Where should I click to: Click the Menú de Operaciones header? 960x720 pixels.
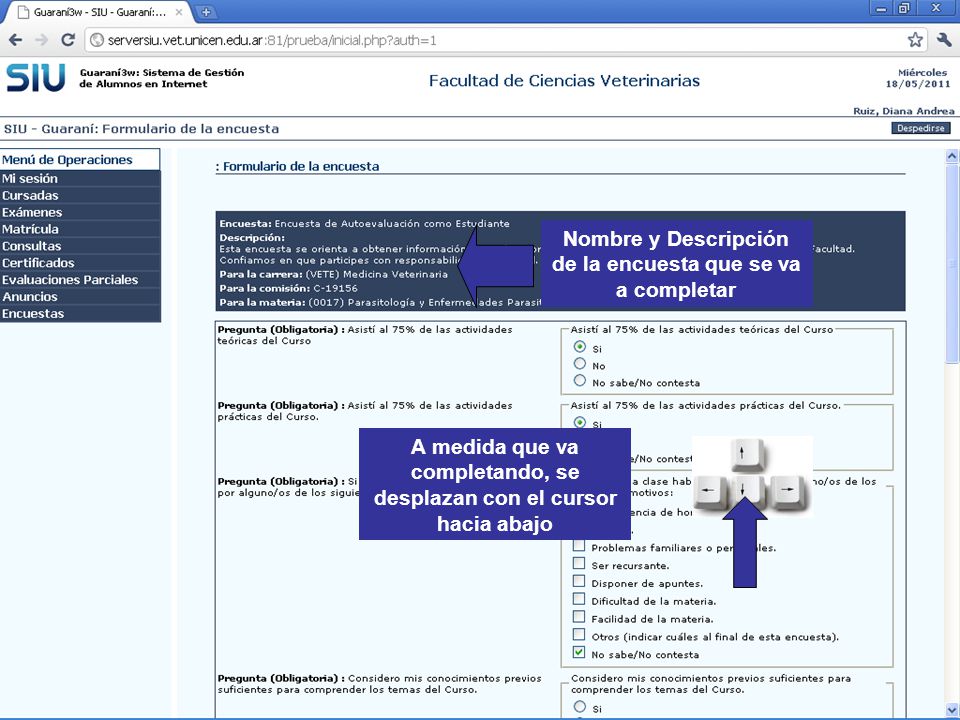80,160
